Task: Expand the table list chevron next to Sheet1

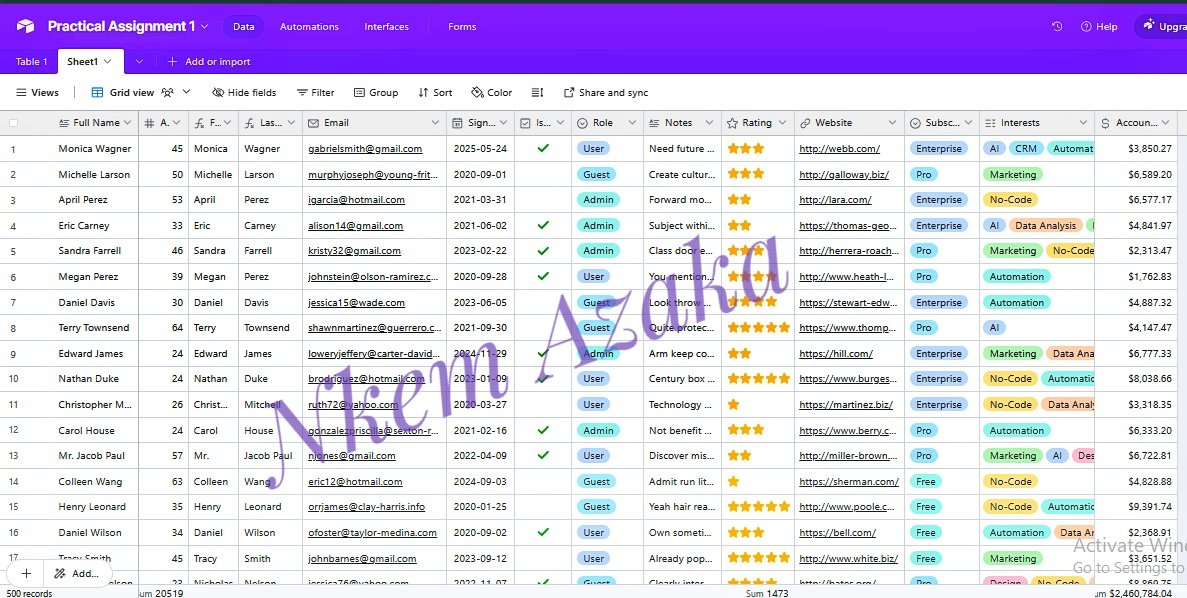Action: [139, 61]
